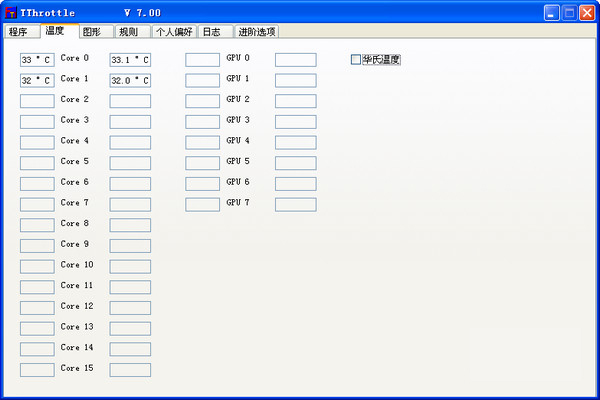Click the Core 13 label
600x400 pixels.
[x=77, y=327]
